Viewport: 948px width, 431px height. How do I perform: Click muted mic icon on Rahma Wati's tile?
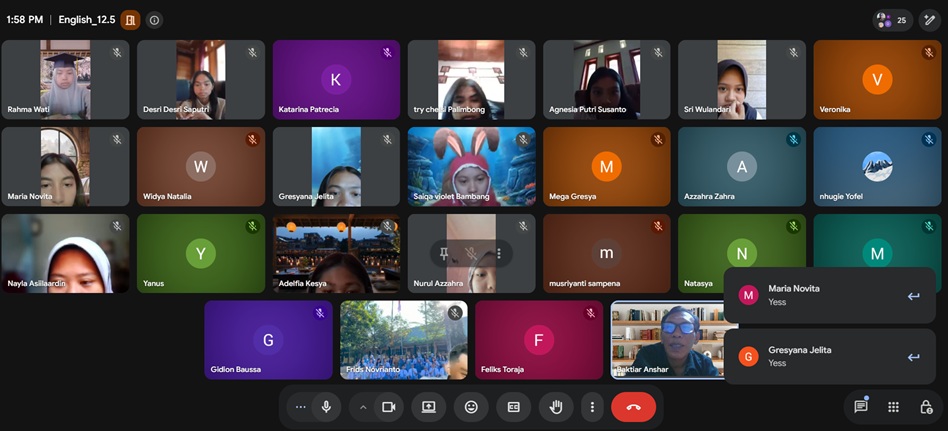click(x=117, y=53)
